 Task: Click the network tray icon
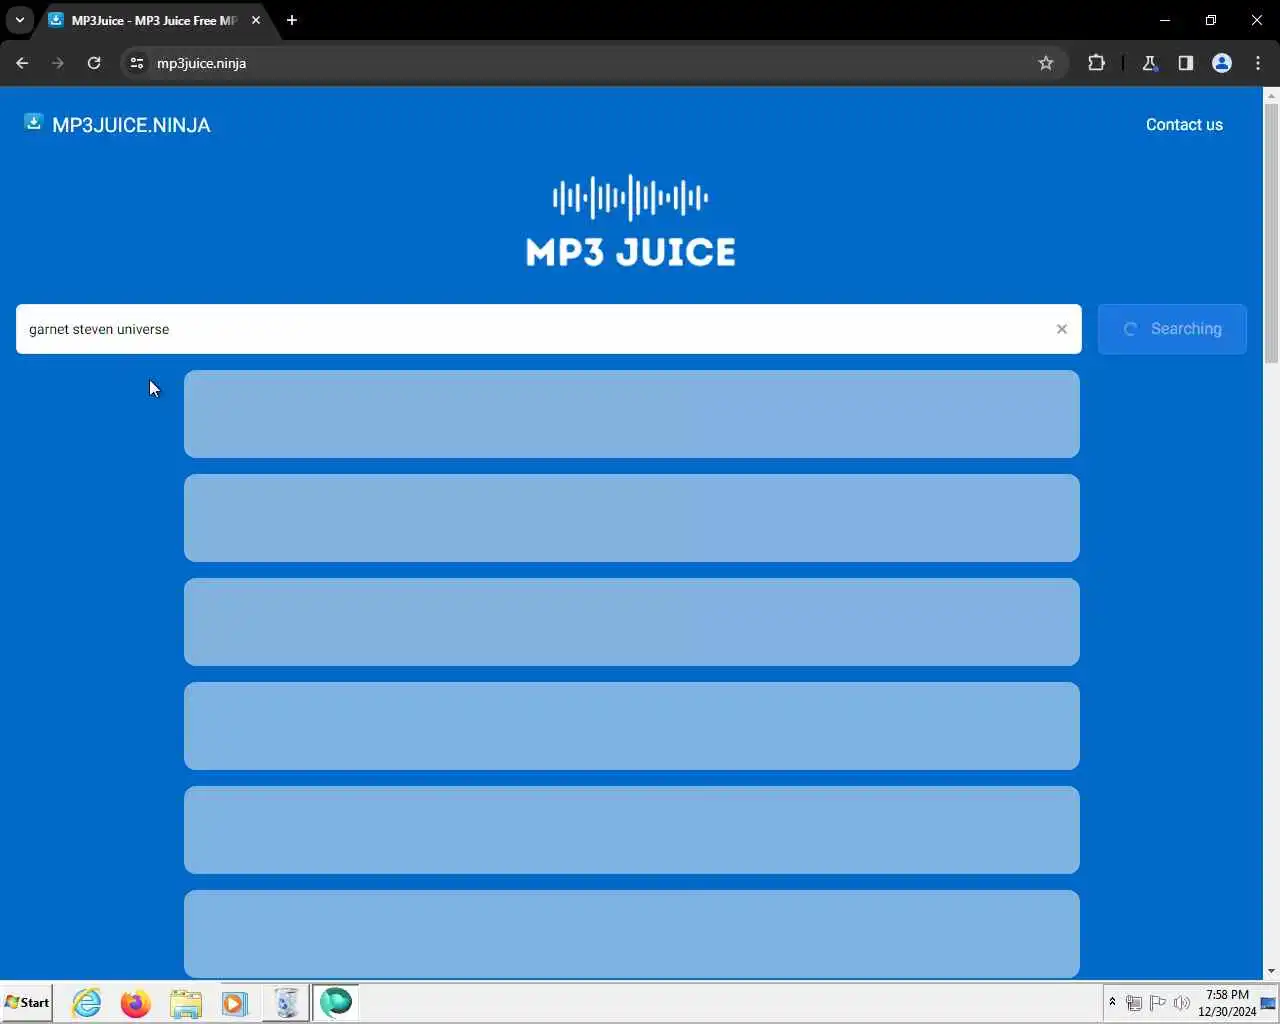click(1134, 1003)
